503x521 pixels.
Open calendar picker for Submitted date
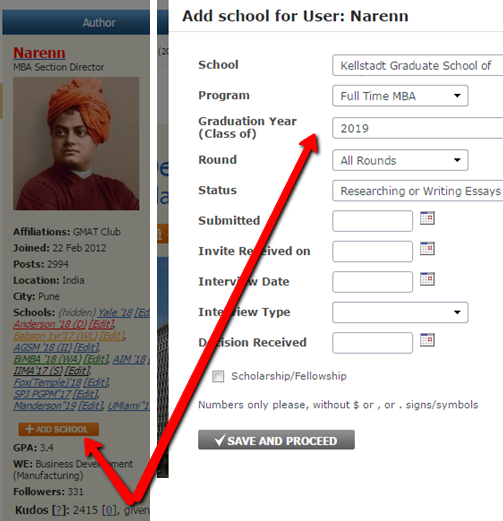pyautogui.click(x=427, y=218)
